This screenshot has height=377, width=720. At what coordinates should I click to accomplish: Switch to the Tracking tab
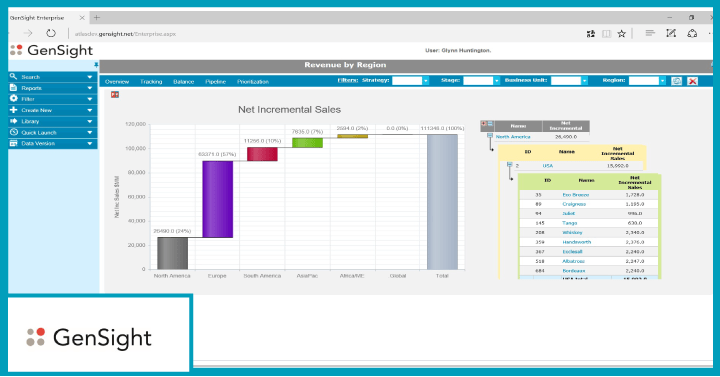[151, 82]
